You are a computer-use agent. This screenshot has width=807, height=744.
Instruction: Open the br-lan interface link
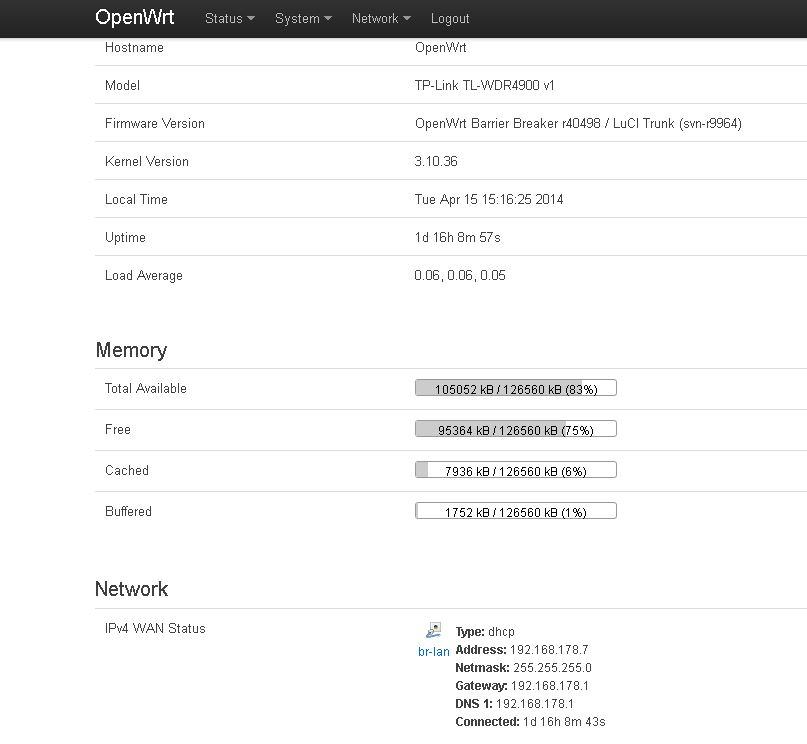click(434, 651)
